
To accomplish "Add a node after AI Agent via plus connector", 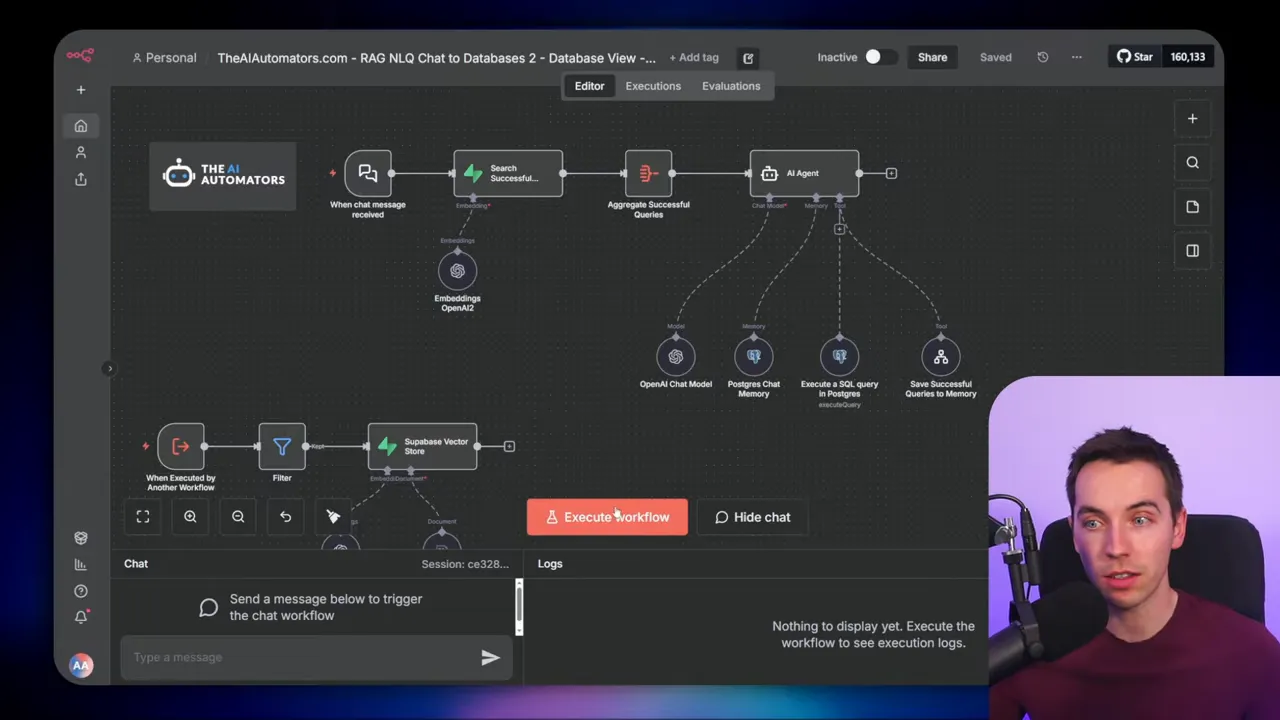I will 890,173.
